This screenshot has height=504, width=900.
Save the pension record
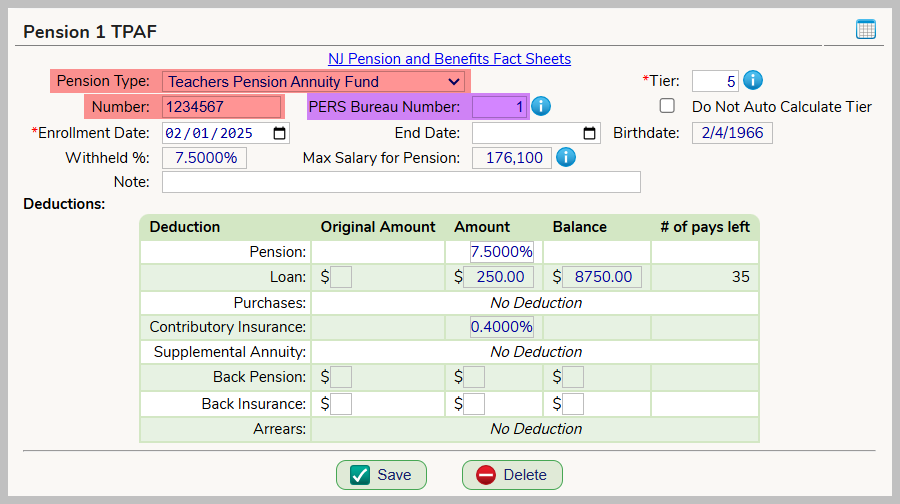pyautogui.click(x=381, y=475)
